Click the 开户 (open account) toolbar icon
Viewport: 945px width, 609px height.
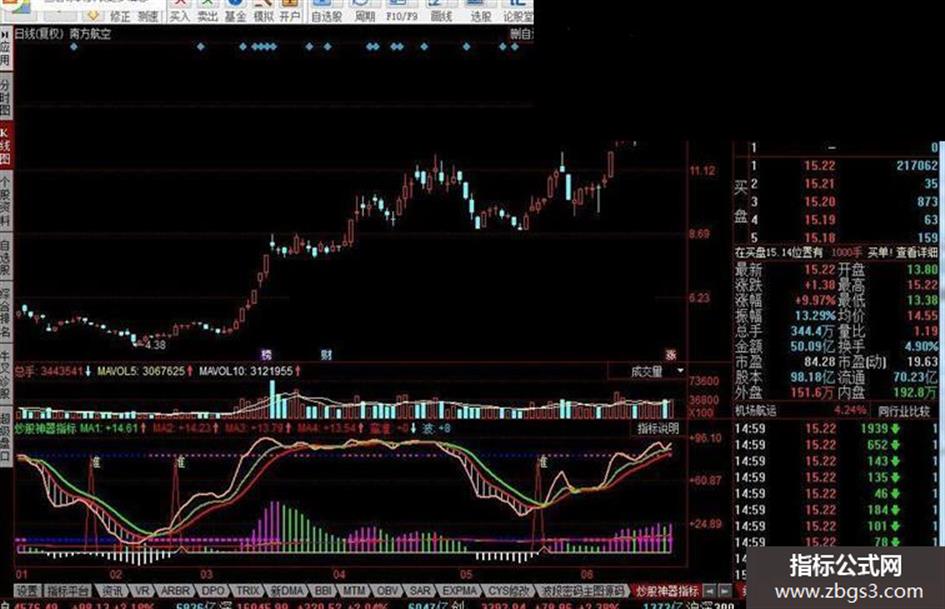pos(290,11)
